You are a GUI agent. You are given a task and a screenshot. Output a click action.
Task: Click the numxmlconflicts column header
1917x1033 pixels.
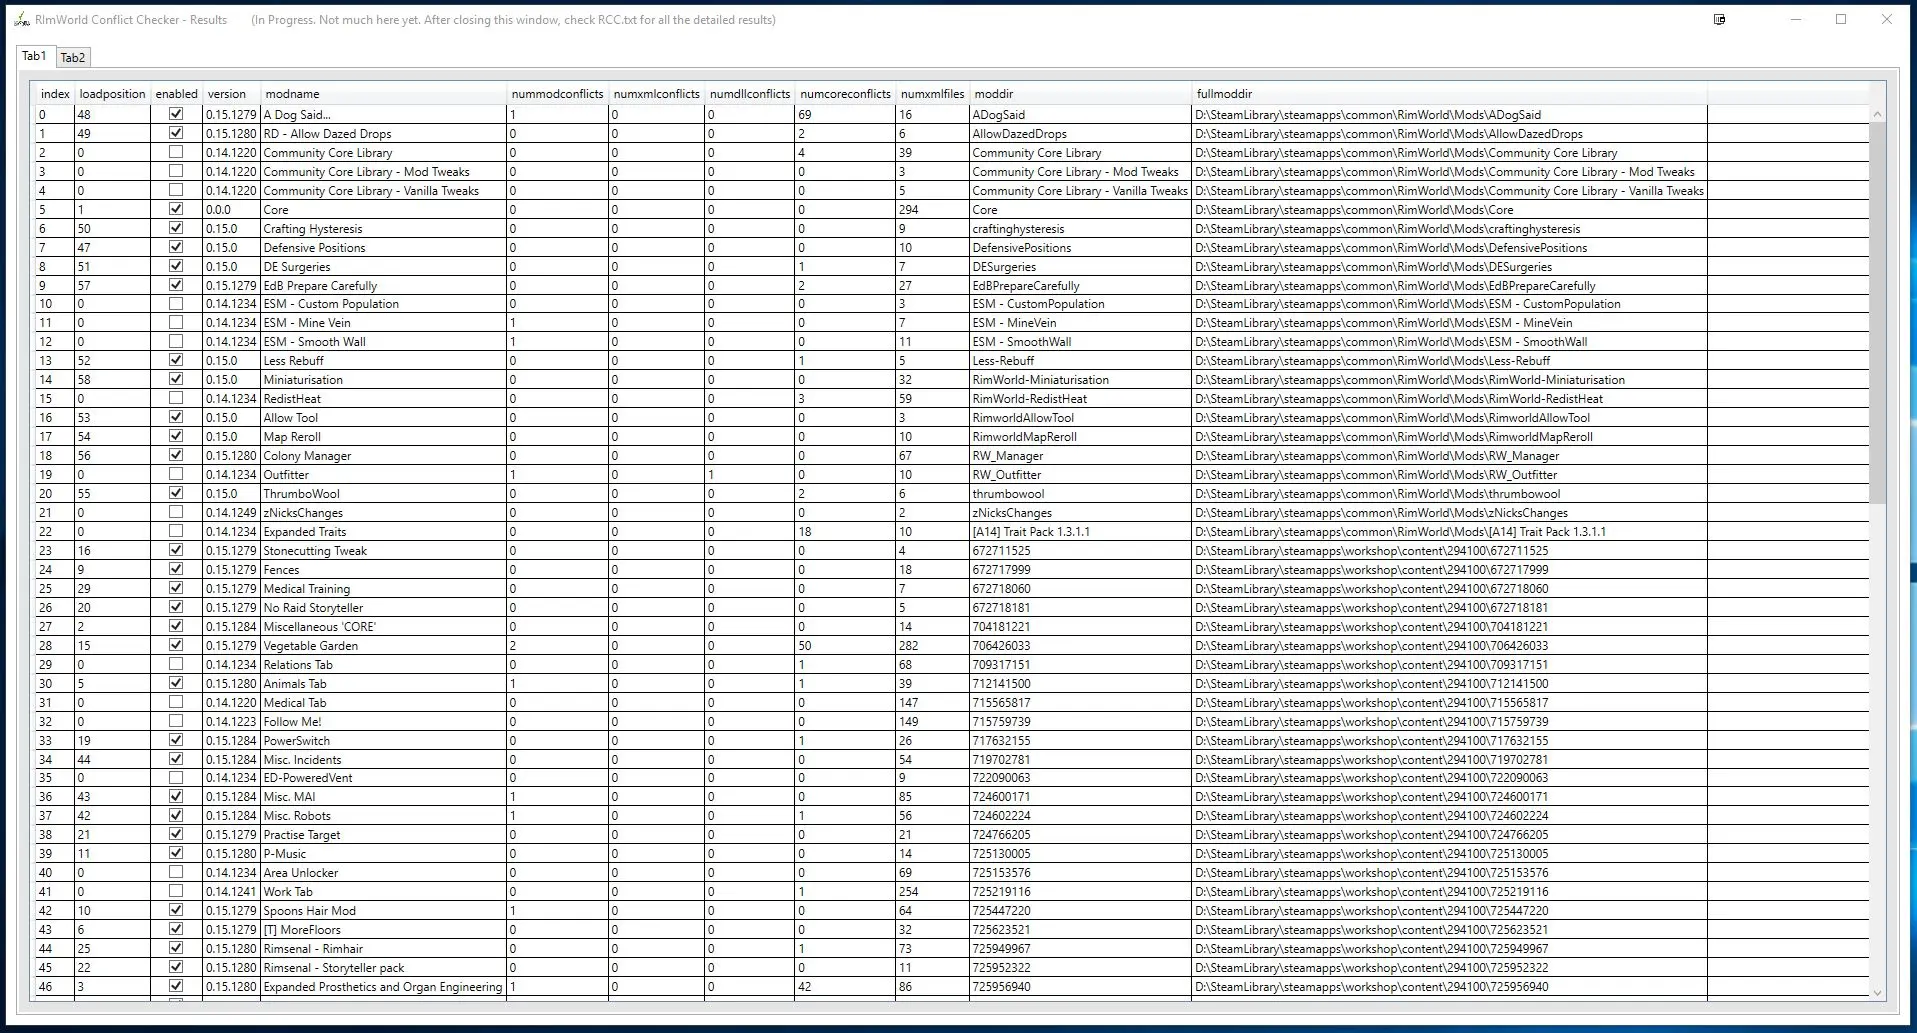click(x=657, y=94)
